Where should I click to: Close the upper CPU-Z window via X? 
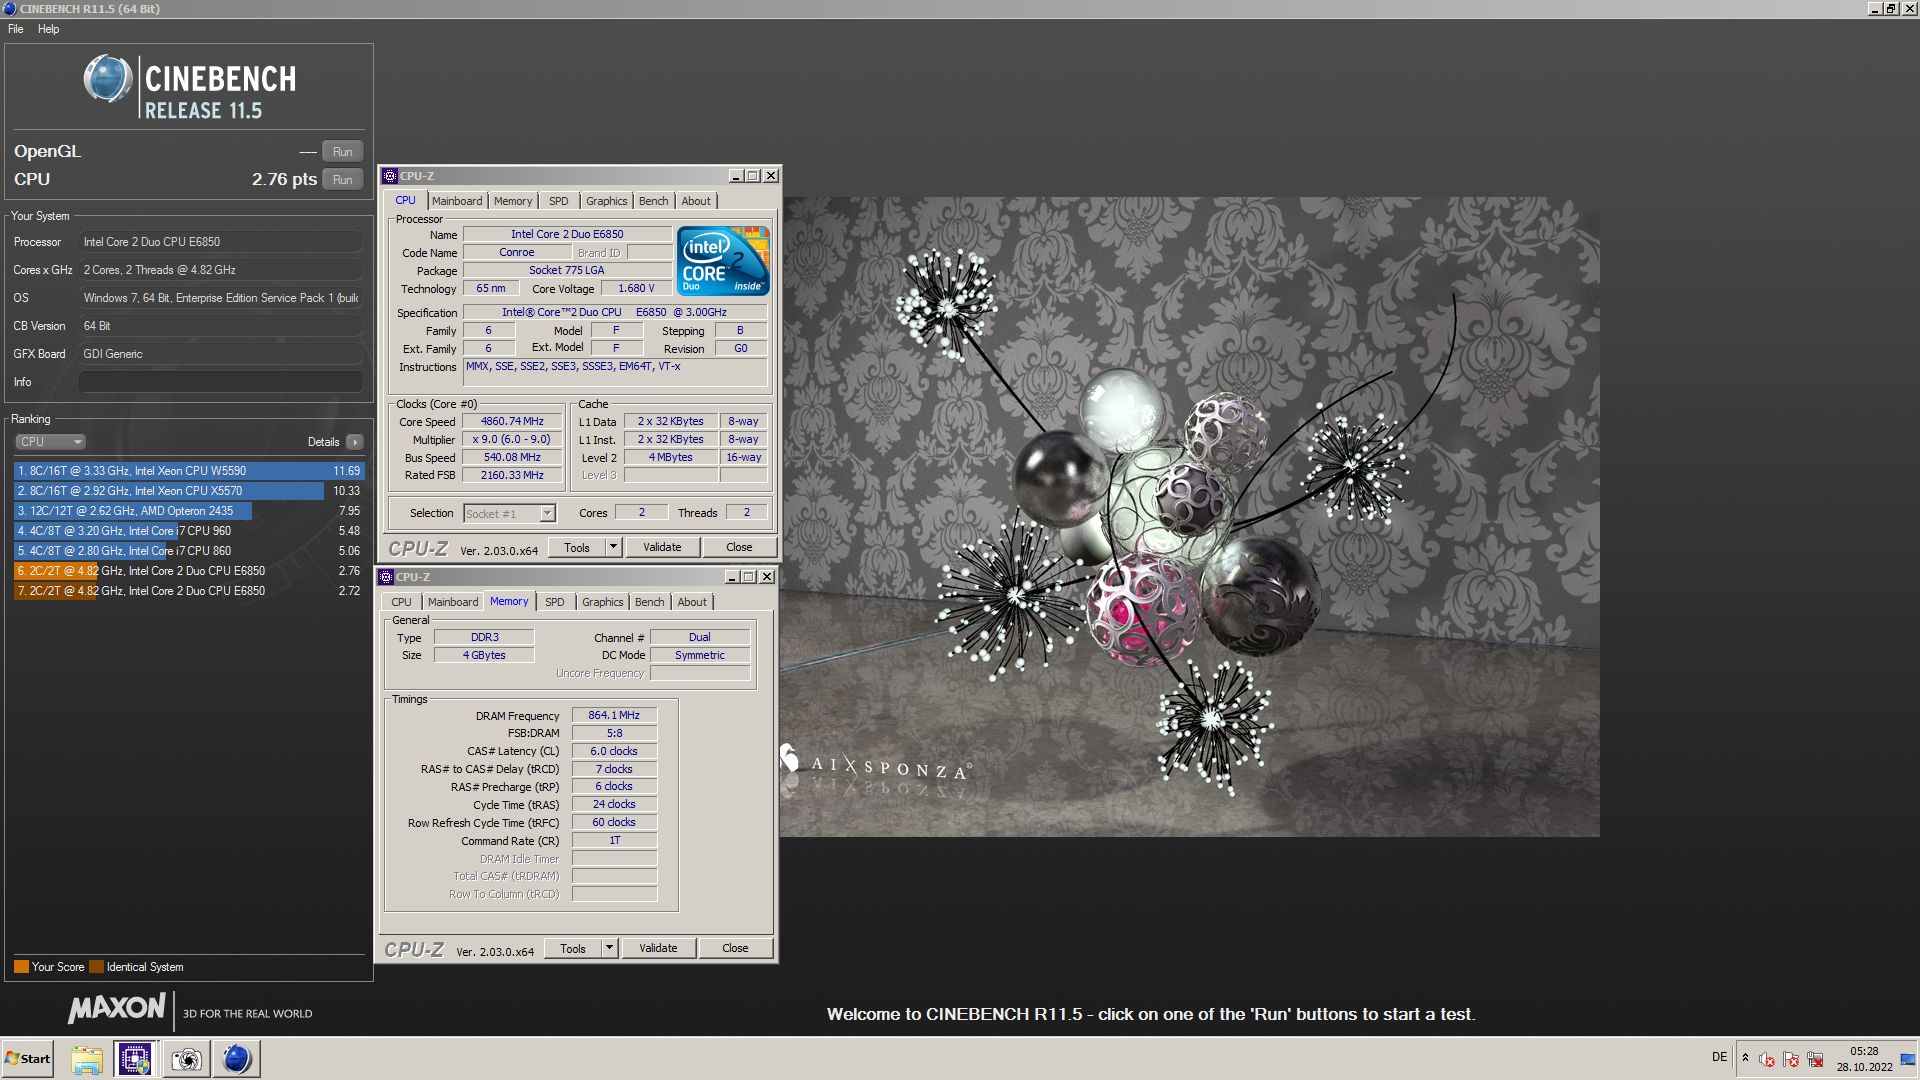pyautogui.click(x=771, y=176)
